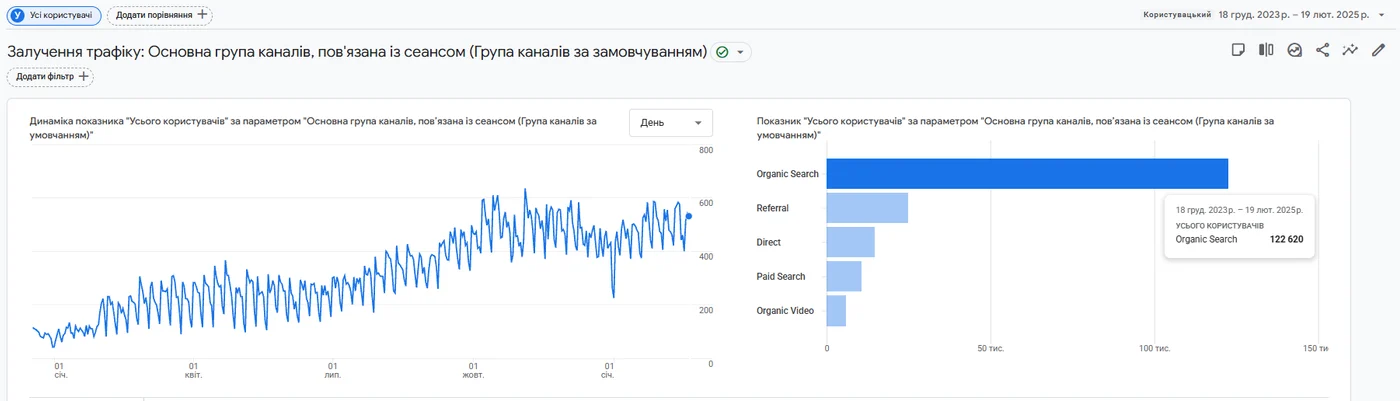The image size is (1400, 401).
Task: Click the Додати порівняння button
Action: pos(160,15)
